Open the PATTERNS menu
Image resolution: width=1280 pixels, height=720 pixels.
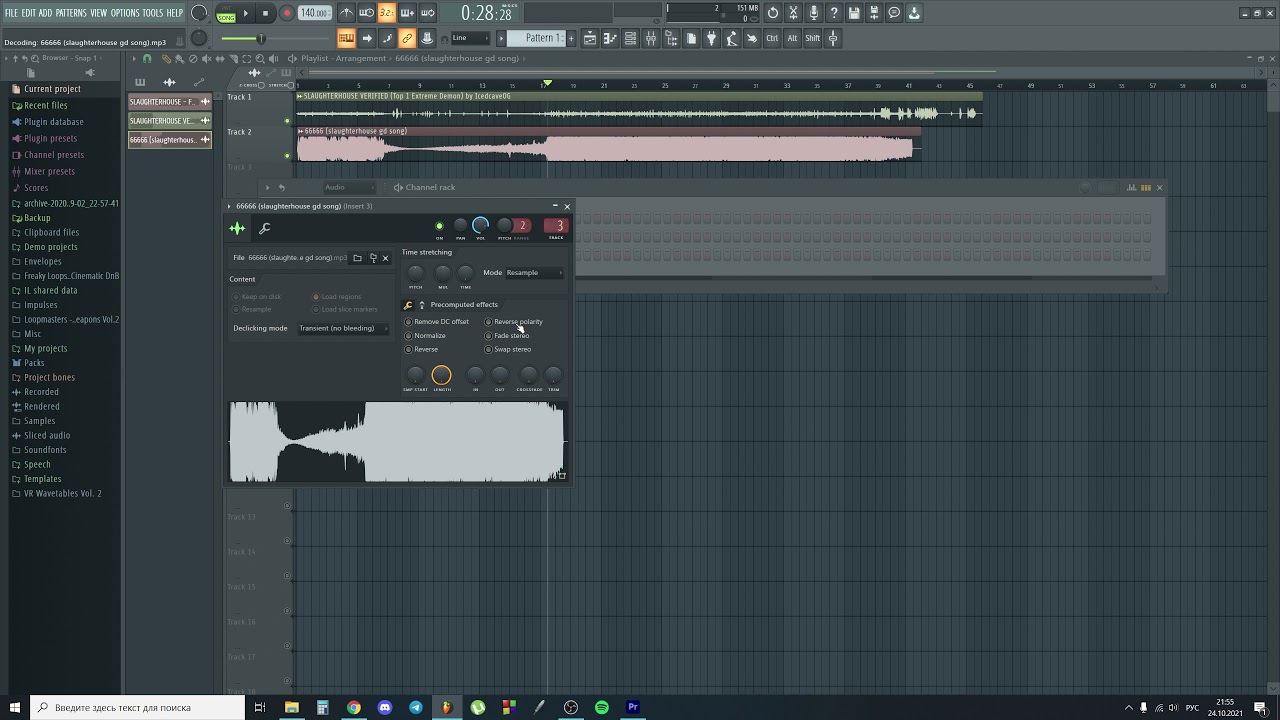(x=71, y=13)
